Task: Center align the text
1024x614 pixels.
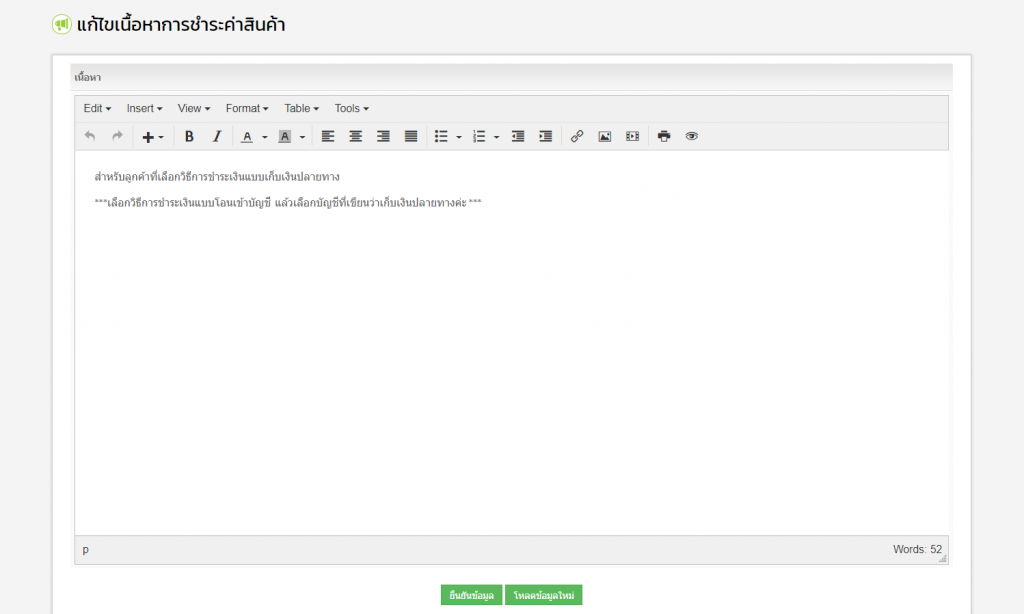Action: pos(355,137)
